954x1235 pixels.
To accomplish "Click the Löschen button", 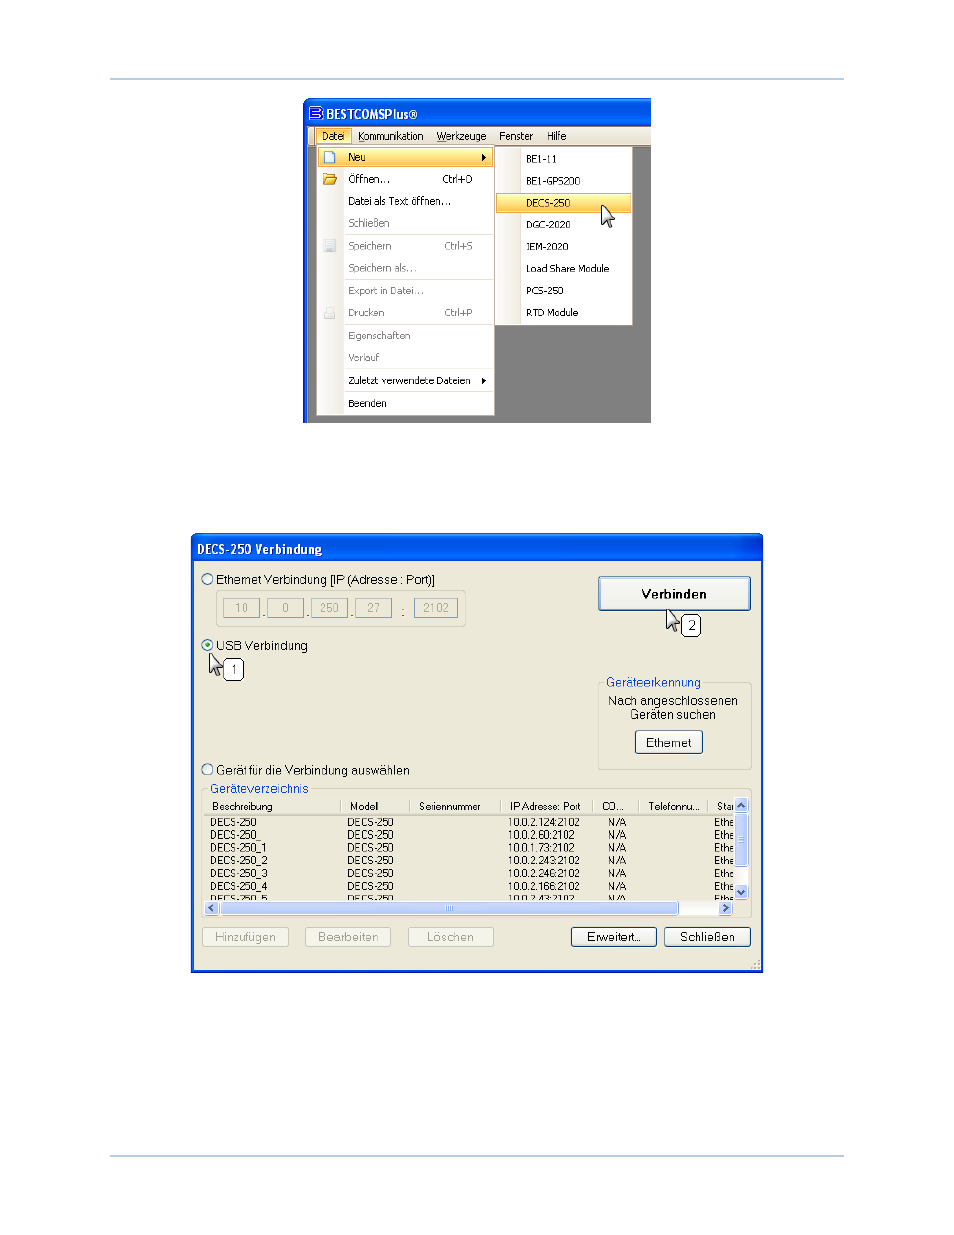I will 451,937.
